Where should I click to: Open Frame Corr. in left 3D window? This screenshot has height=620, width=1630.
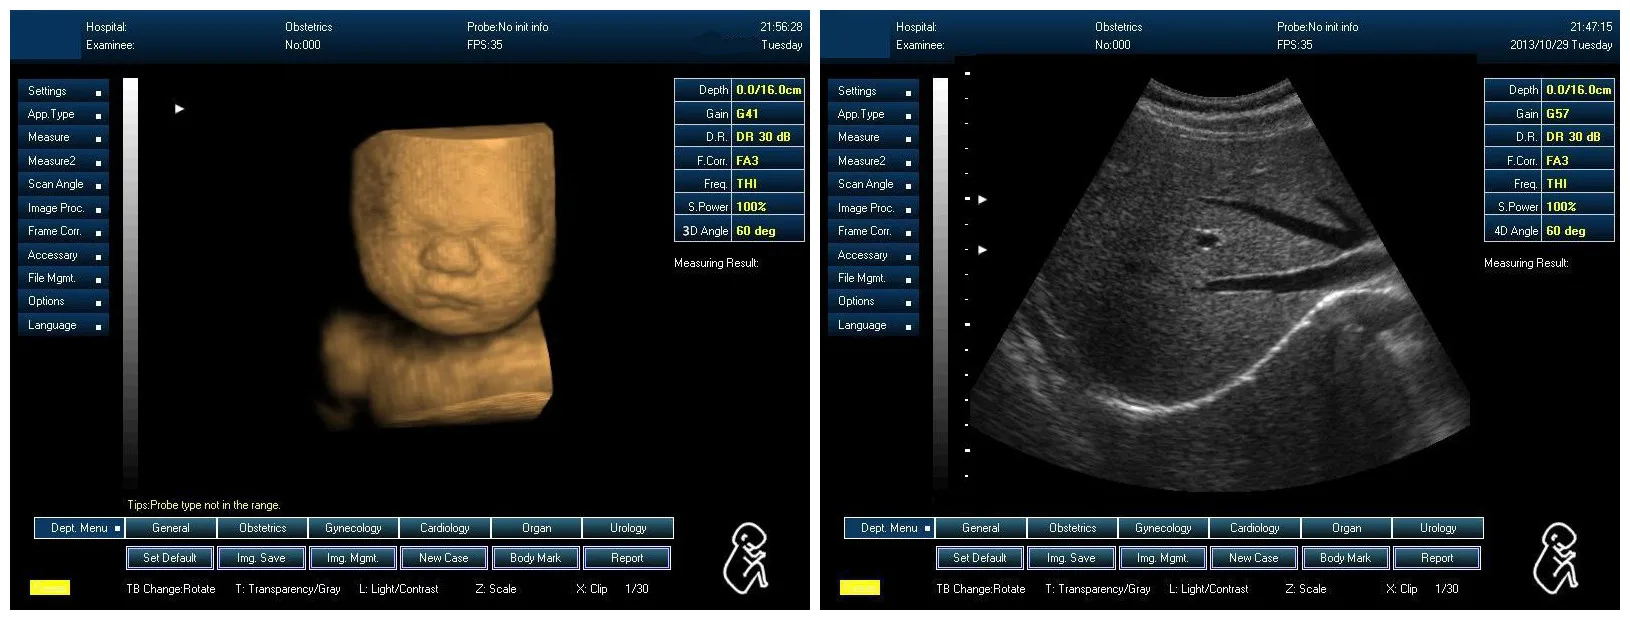[x=63, y=231]
